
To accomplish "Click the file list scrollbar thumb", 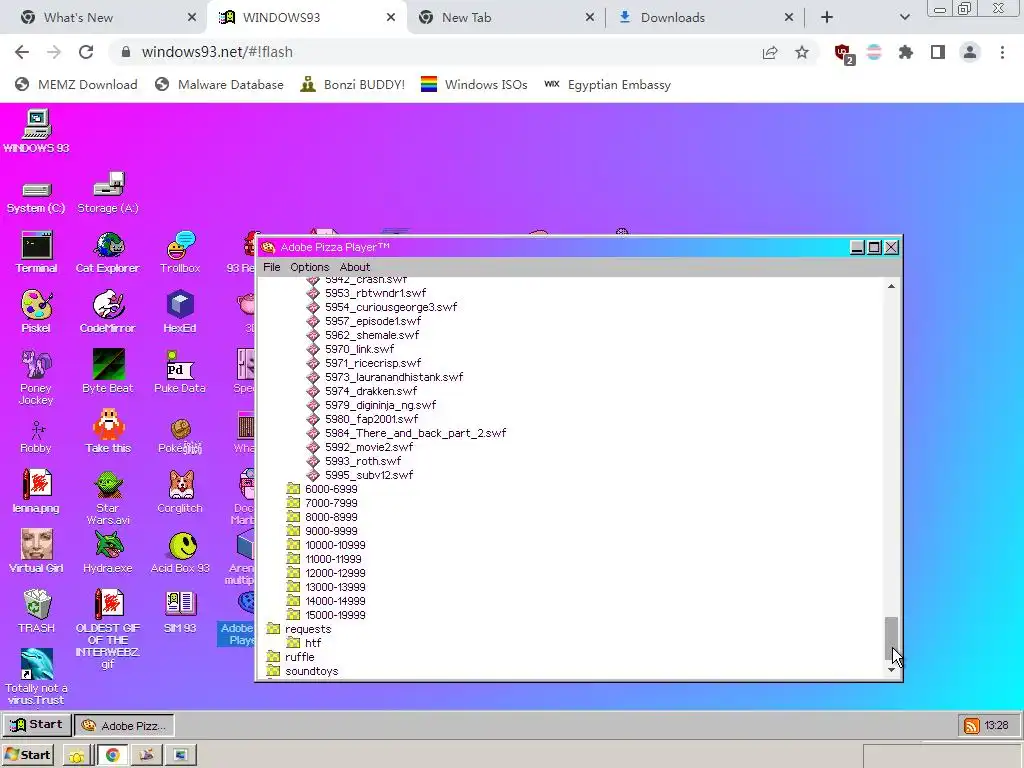I will (x=891, y=638).
